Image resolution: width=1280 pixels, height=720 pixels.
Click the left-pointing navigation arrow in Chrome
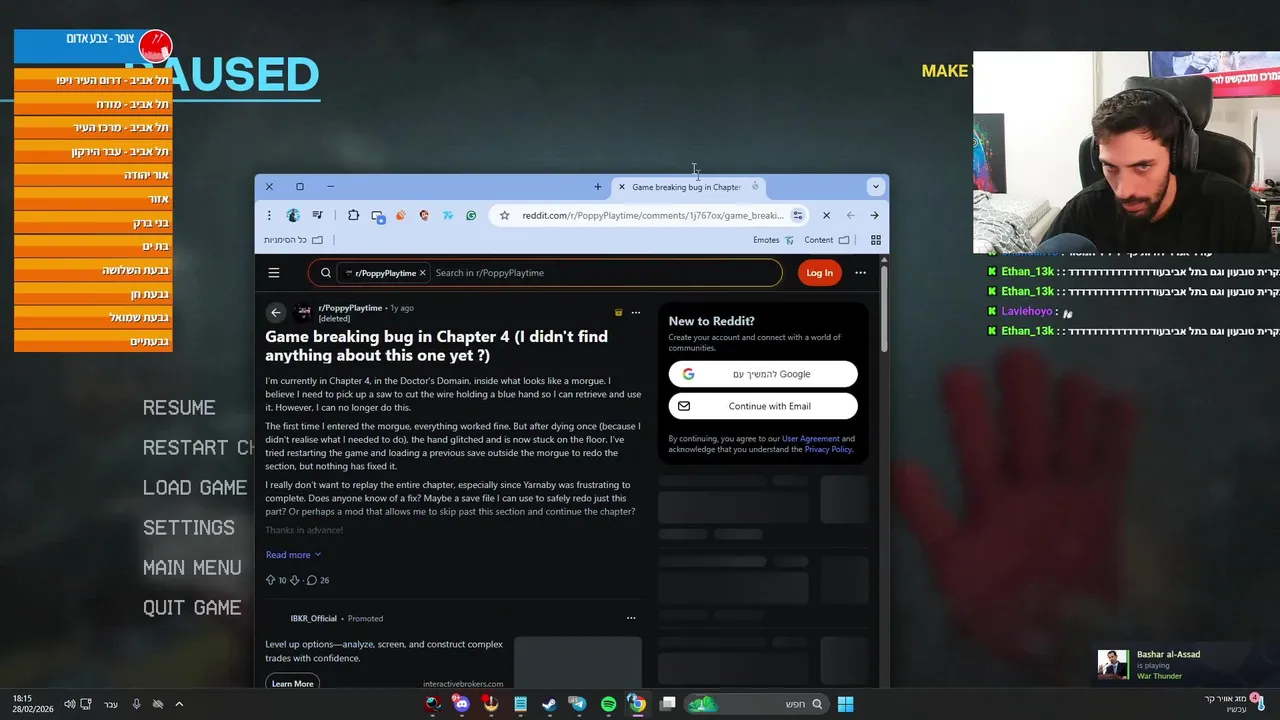[850, 215]
